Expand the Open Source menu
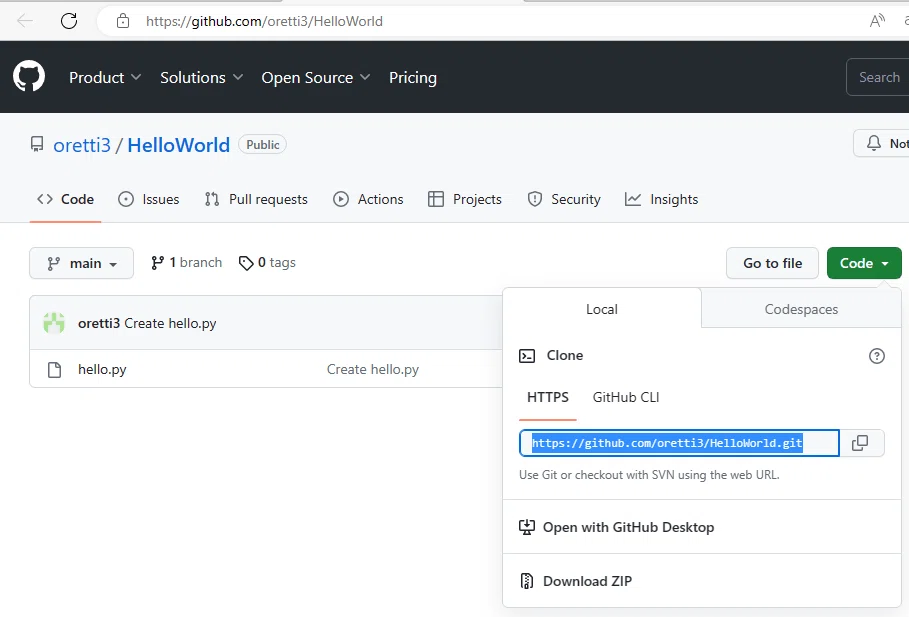The height and width of the screenshot is (617, 909). (x=315, y=77)
